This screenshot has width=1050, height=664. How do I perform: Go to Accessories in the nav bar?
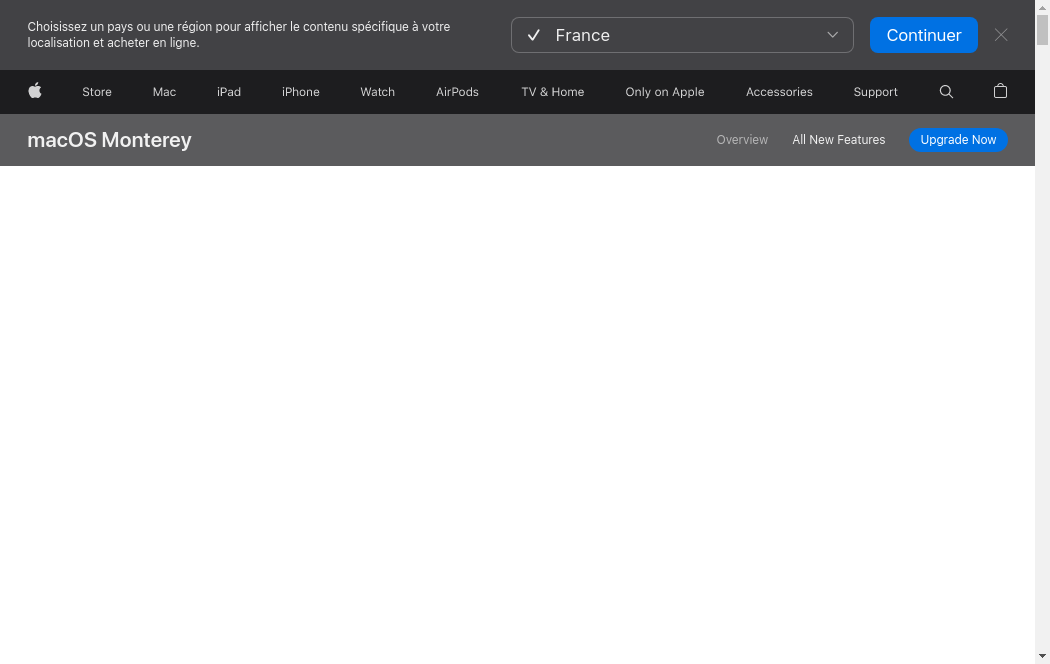778,92
